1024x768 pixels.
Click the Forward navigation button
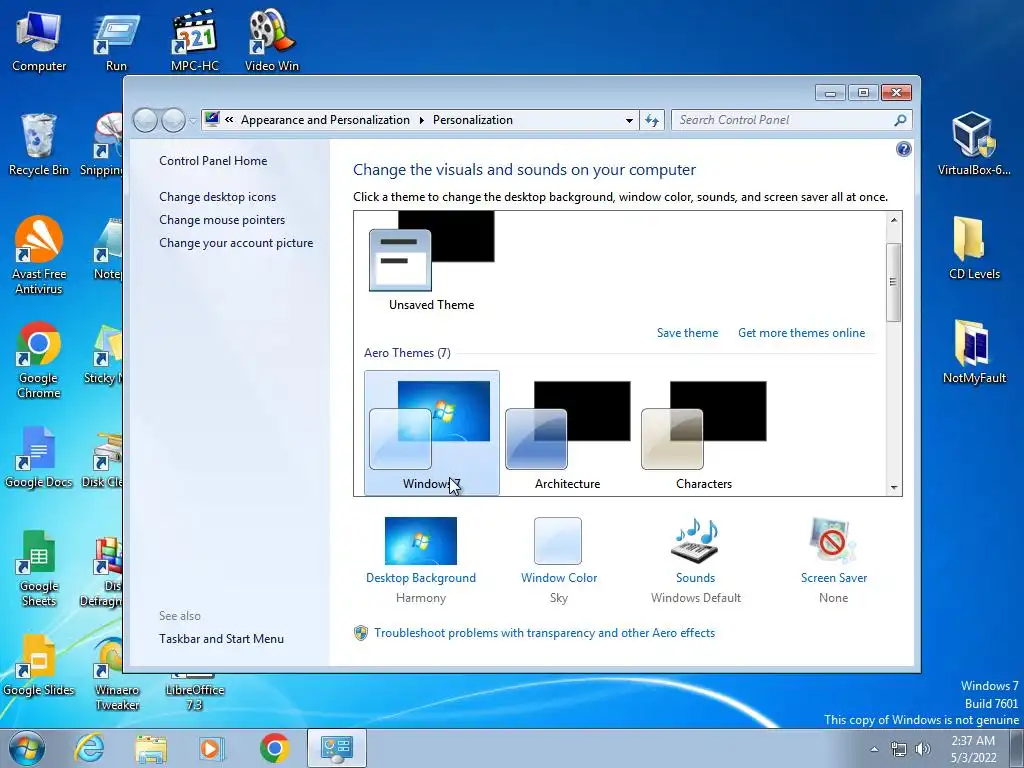(x=173, y=120)
